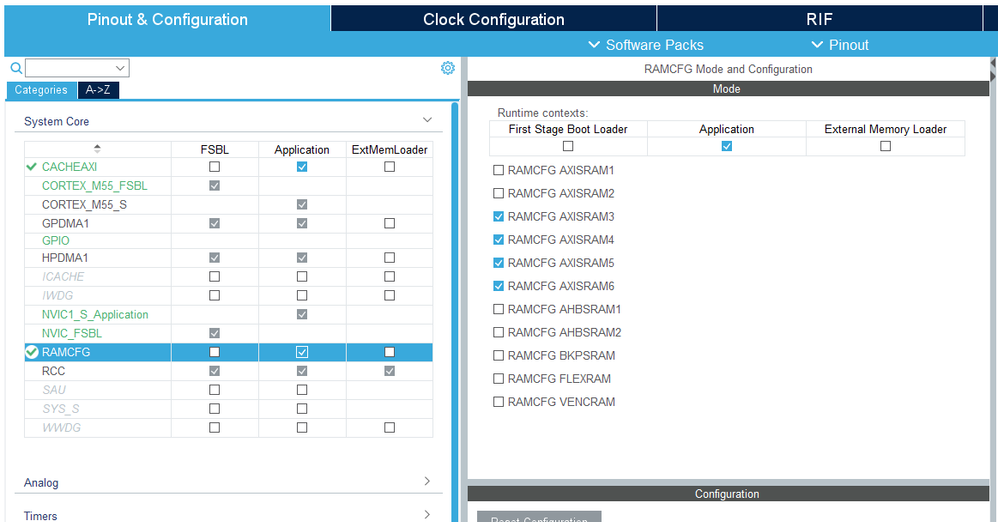This screenshot has width=998, height=522.
Task: Select HPDMA1 peripheral row
Action: tap(65, 258)
